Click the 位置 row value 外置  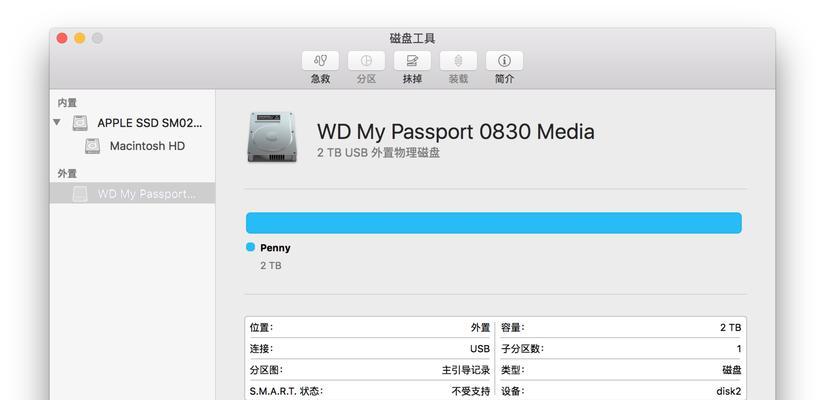480,327
